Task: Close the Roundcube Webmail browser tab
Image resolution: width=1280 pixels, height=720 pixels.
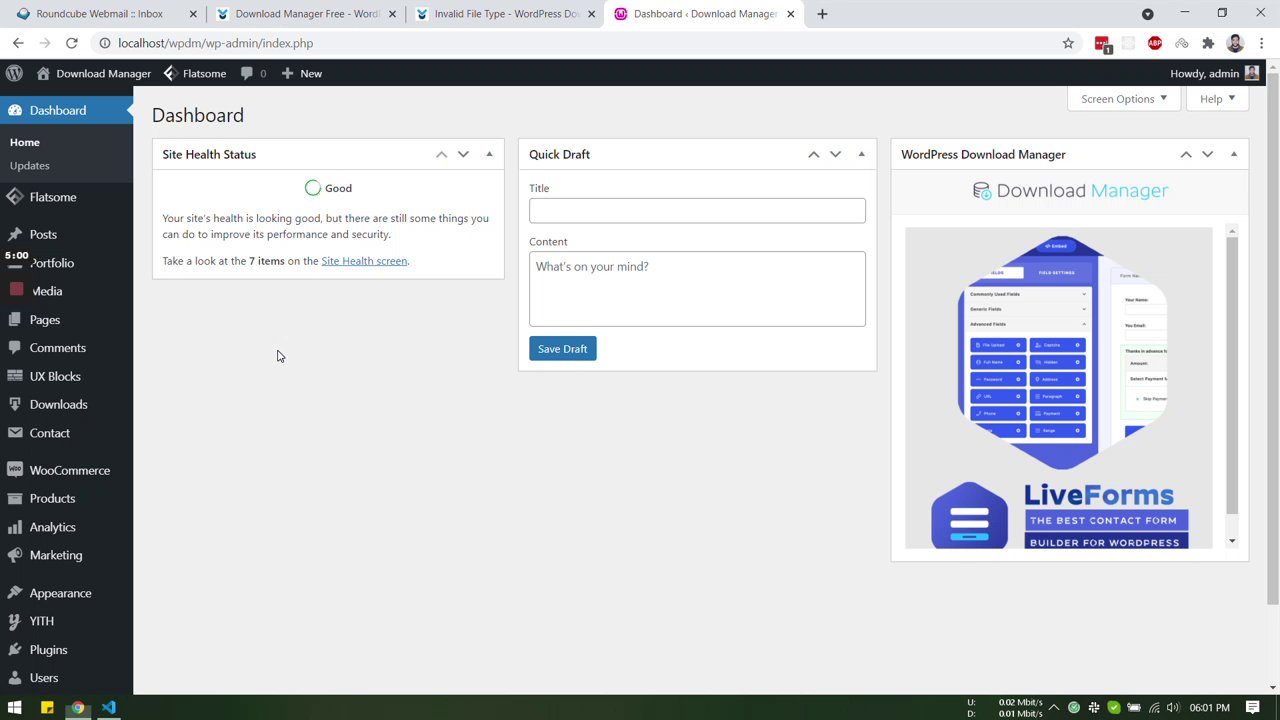Action: pos(193,14)
